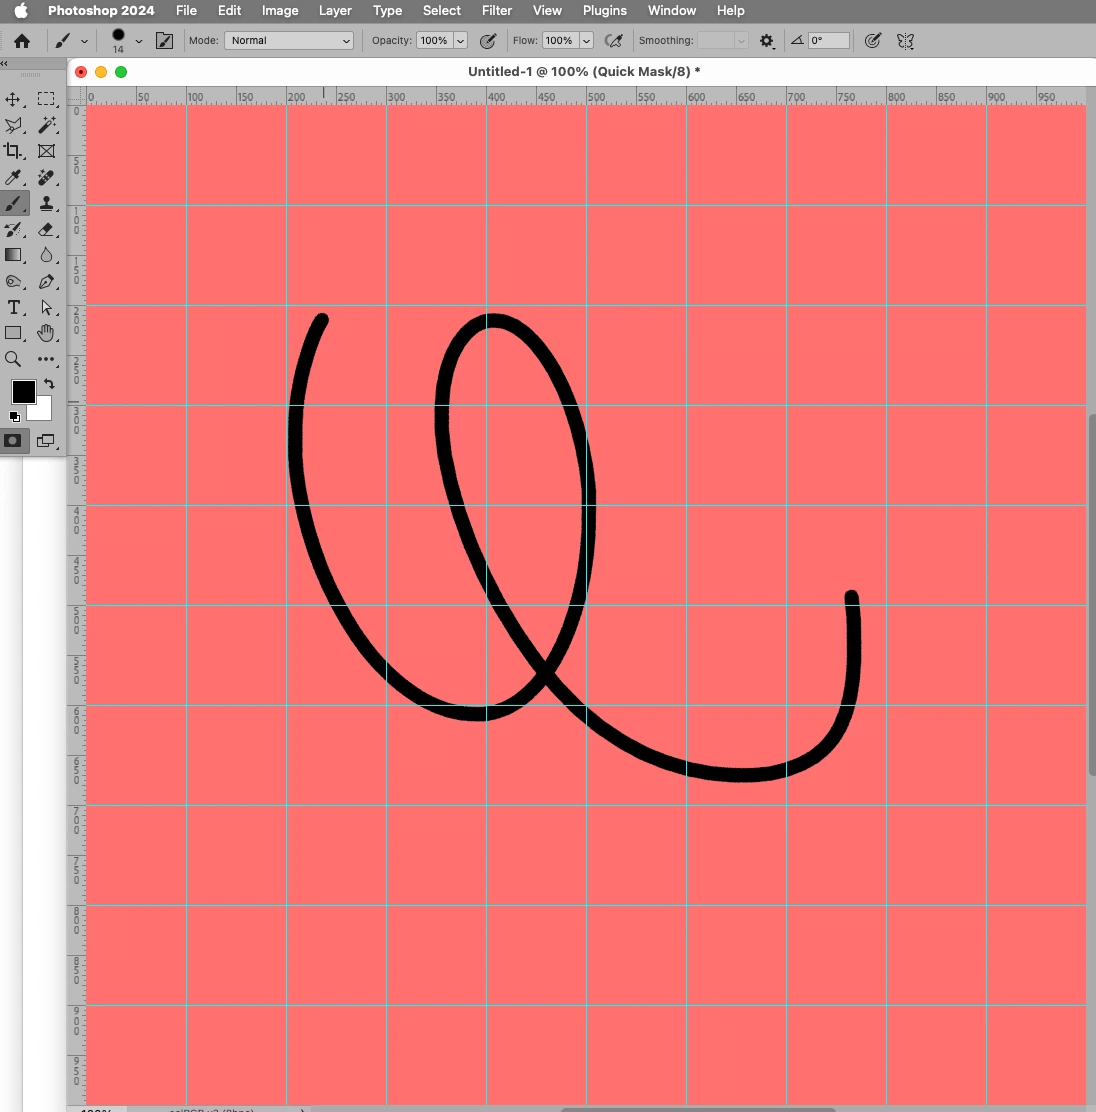This screenshot has height=1112, width=1096.
Task: Select the Frame tool
Action: point(46,151)
